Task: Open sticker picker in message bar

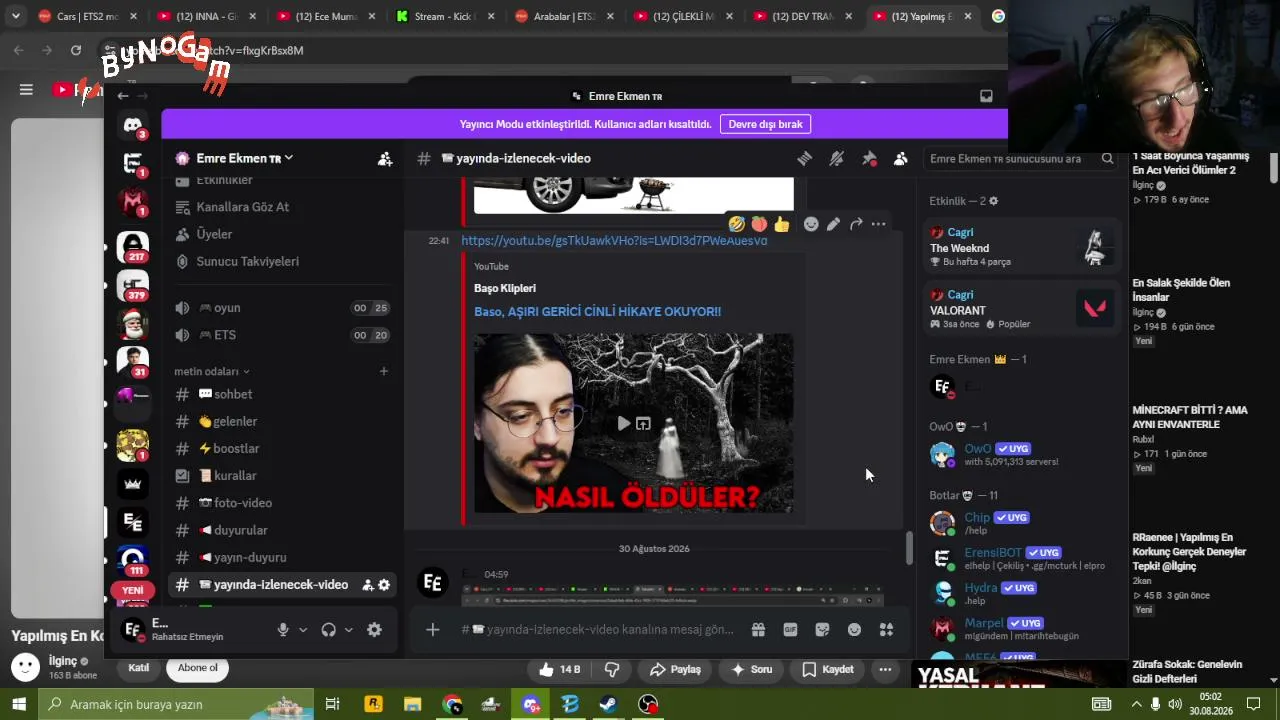Action: 822,630
